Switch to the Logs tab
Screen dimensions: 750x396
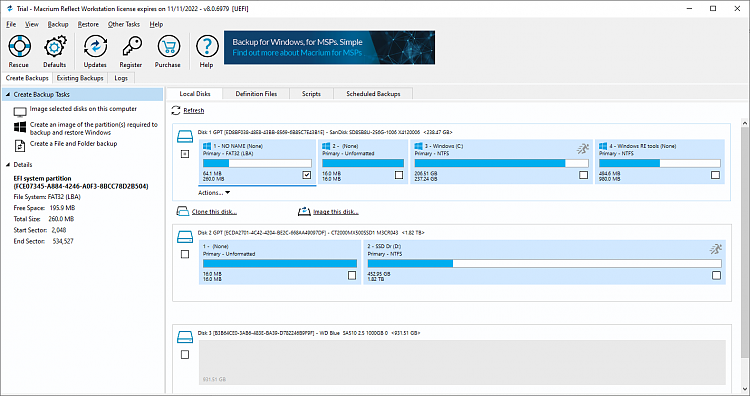pos(121,78)
